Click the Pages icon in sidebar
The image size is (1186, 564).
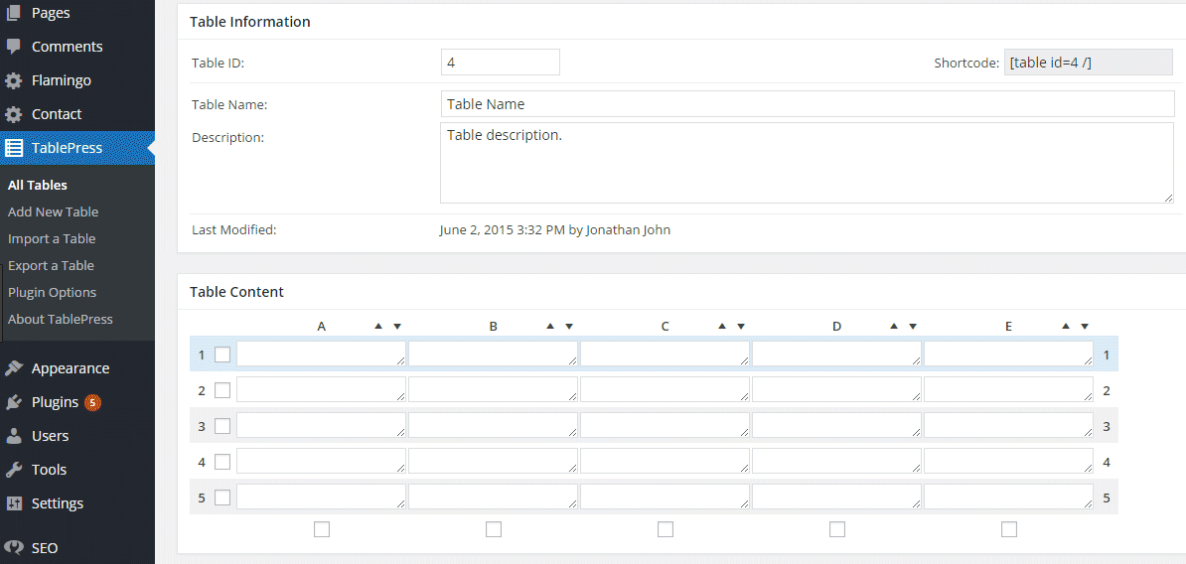click(x=14, y=13)
